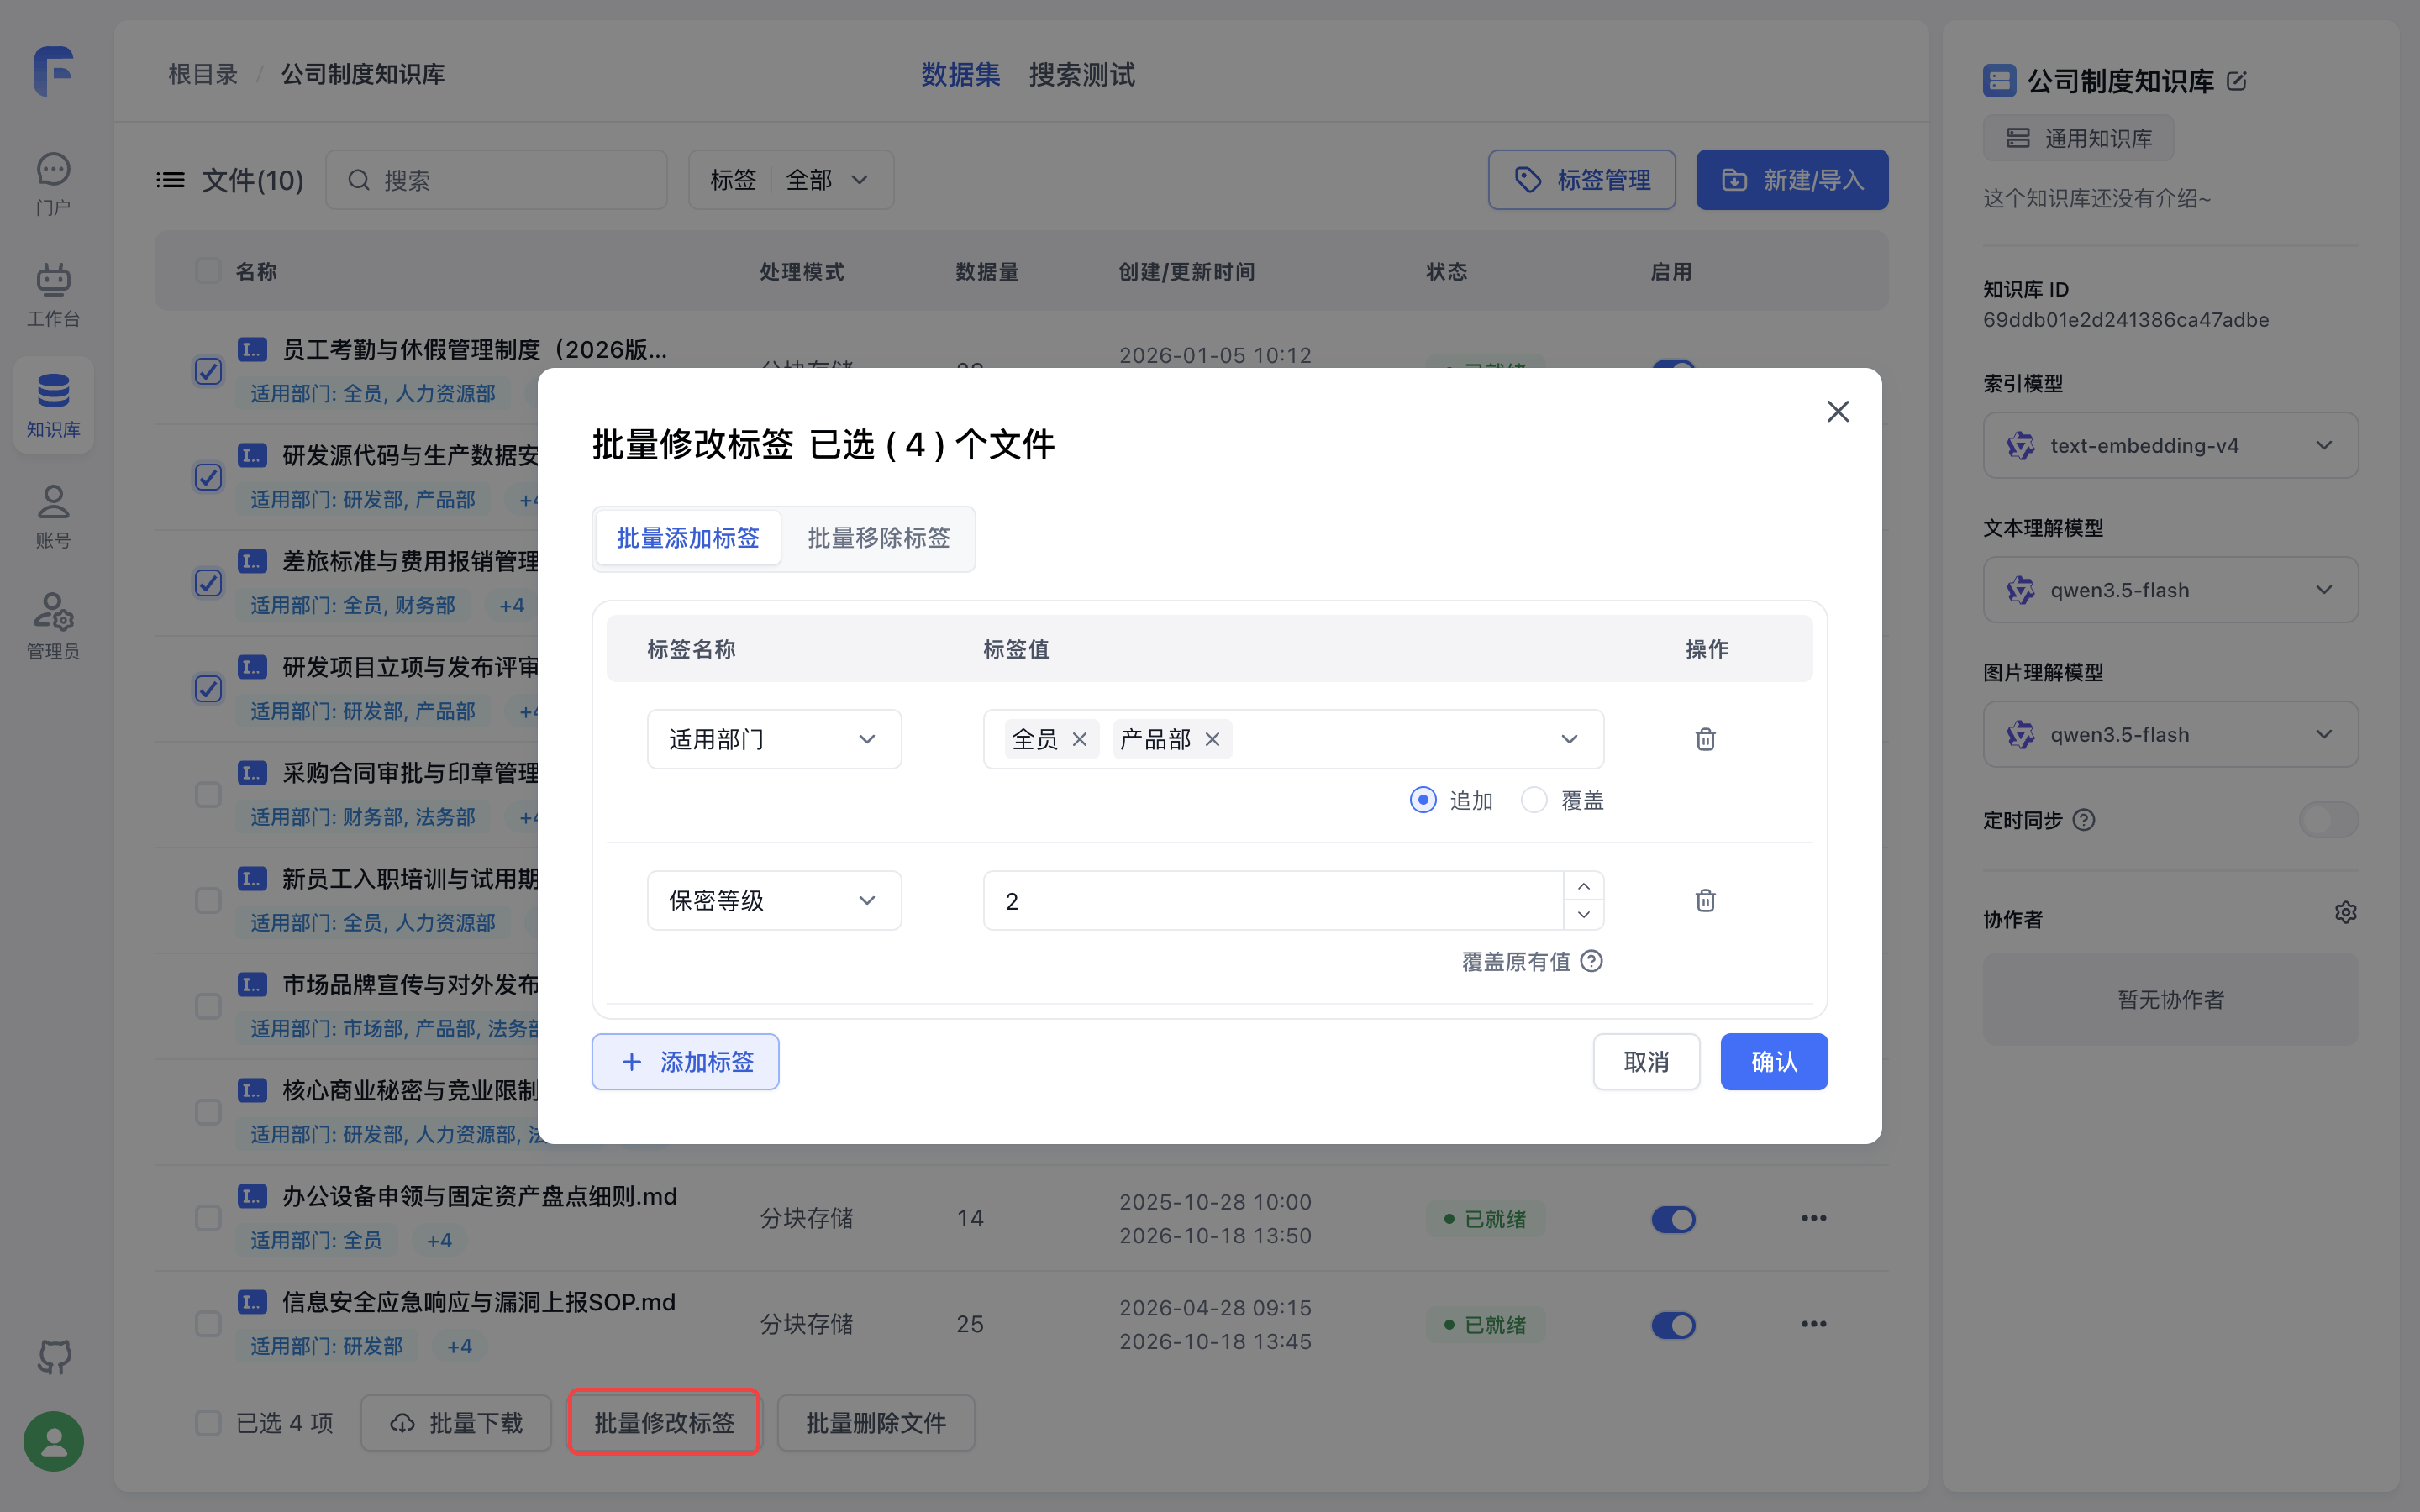Toggle the 定时同步 switch
The height and width of the screenshot is (1512, 2420).
[x=2328, y=820]
